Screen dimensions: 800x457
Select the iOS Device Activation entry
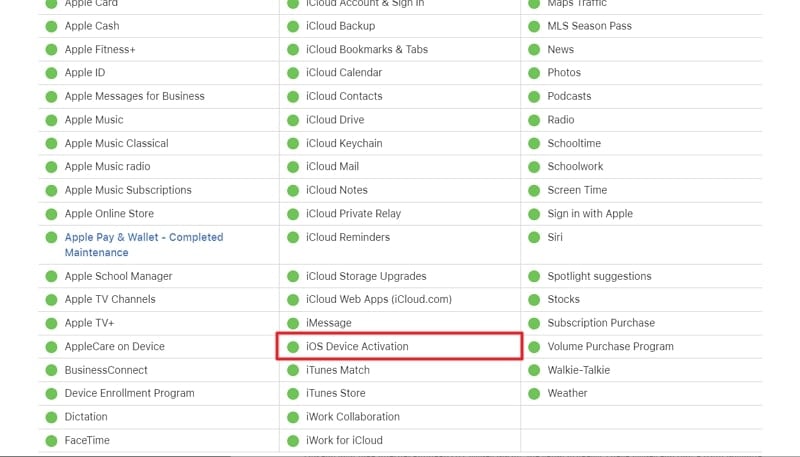tap(357, 347)
